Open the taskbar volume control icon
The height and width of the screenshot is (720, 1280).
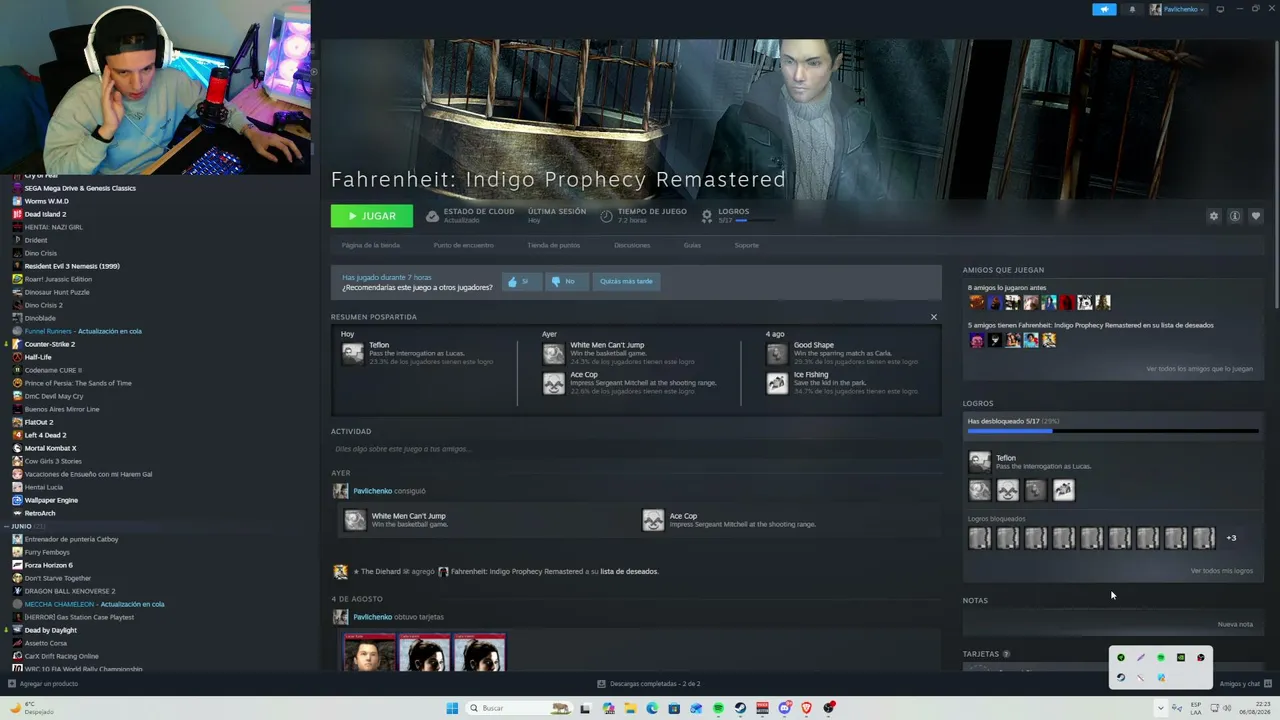1228,708
